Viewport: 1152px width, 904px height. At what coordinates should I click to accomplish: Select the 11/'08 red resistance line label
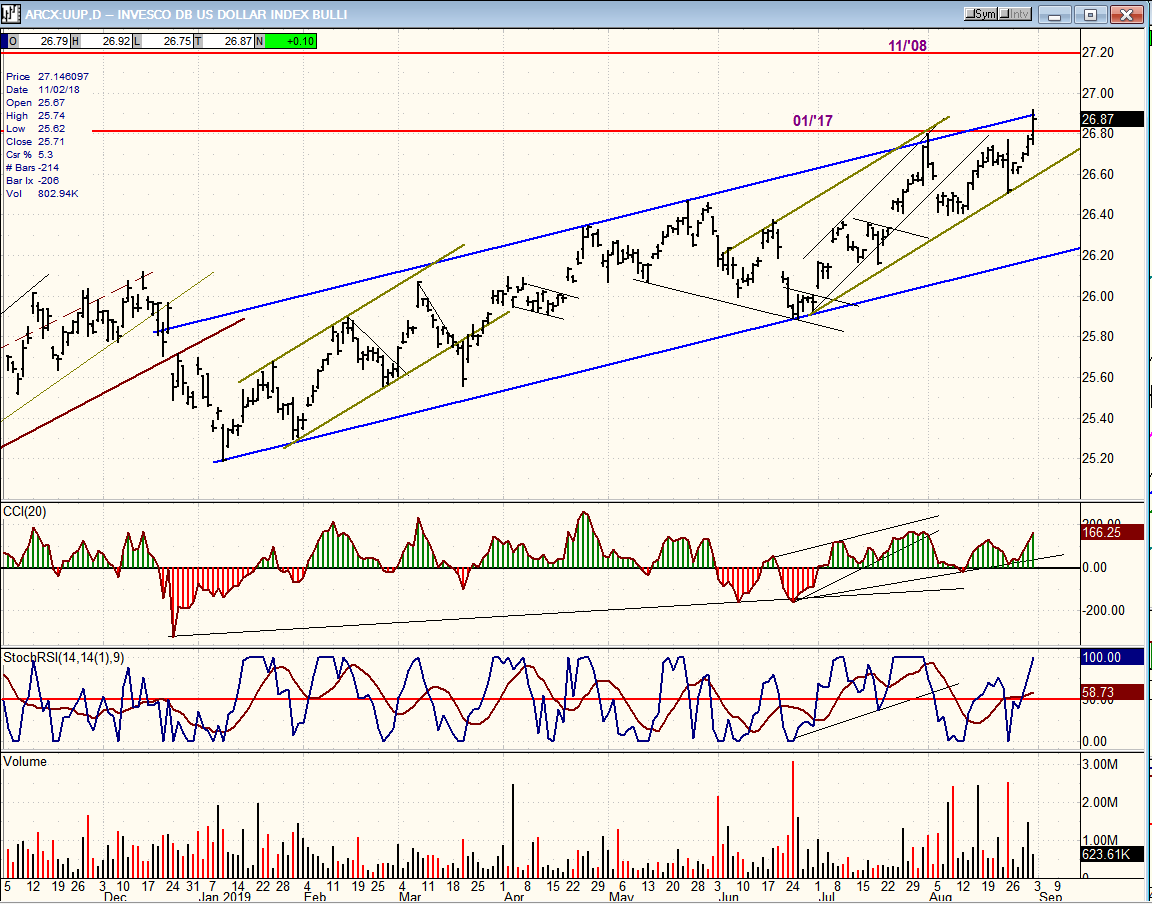click(x=907, y=46)
